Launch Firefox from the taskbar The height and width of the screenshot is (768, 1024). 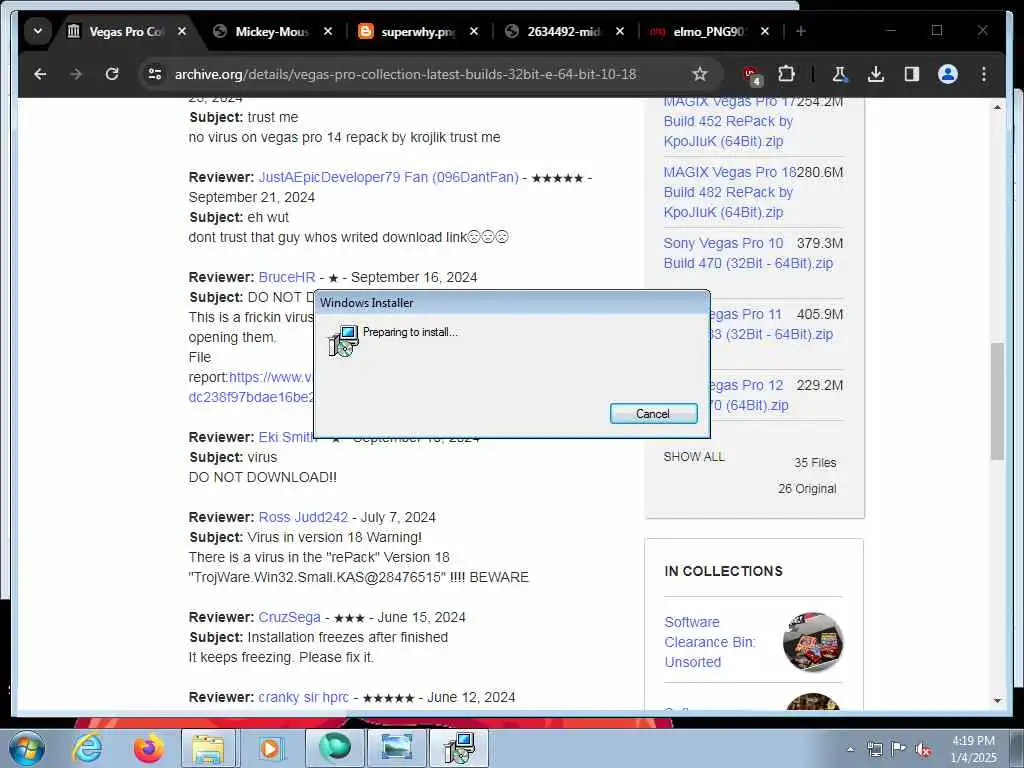pos(149,748)
